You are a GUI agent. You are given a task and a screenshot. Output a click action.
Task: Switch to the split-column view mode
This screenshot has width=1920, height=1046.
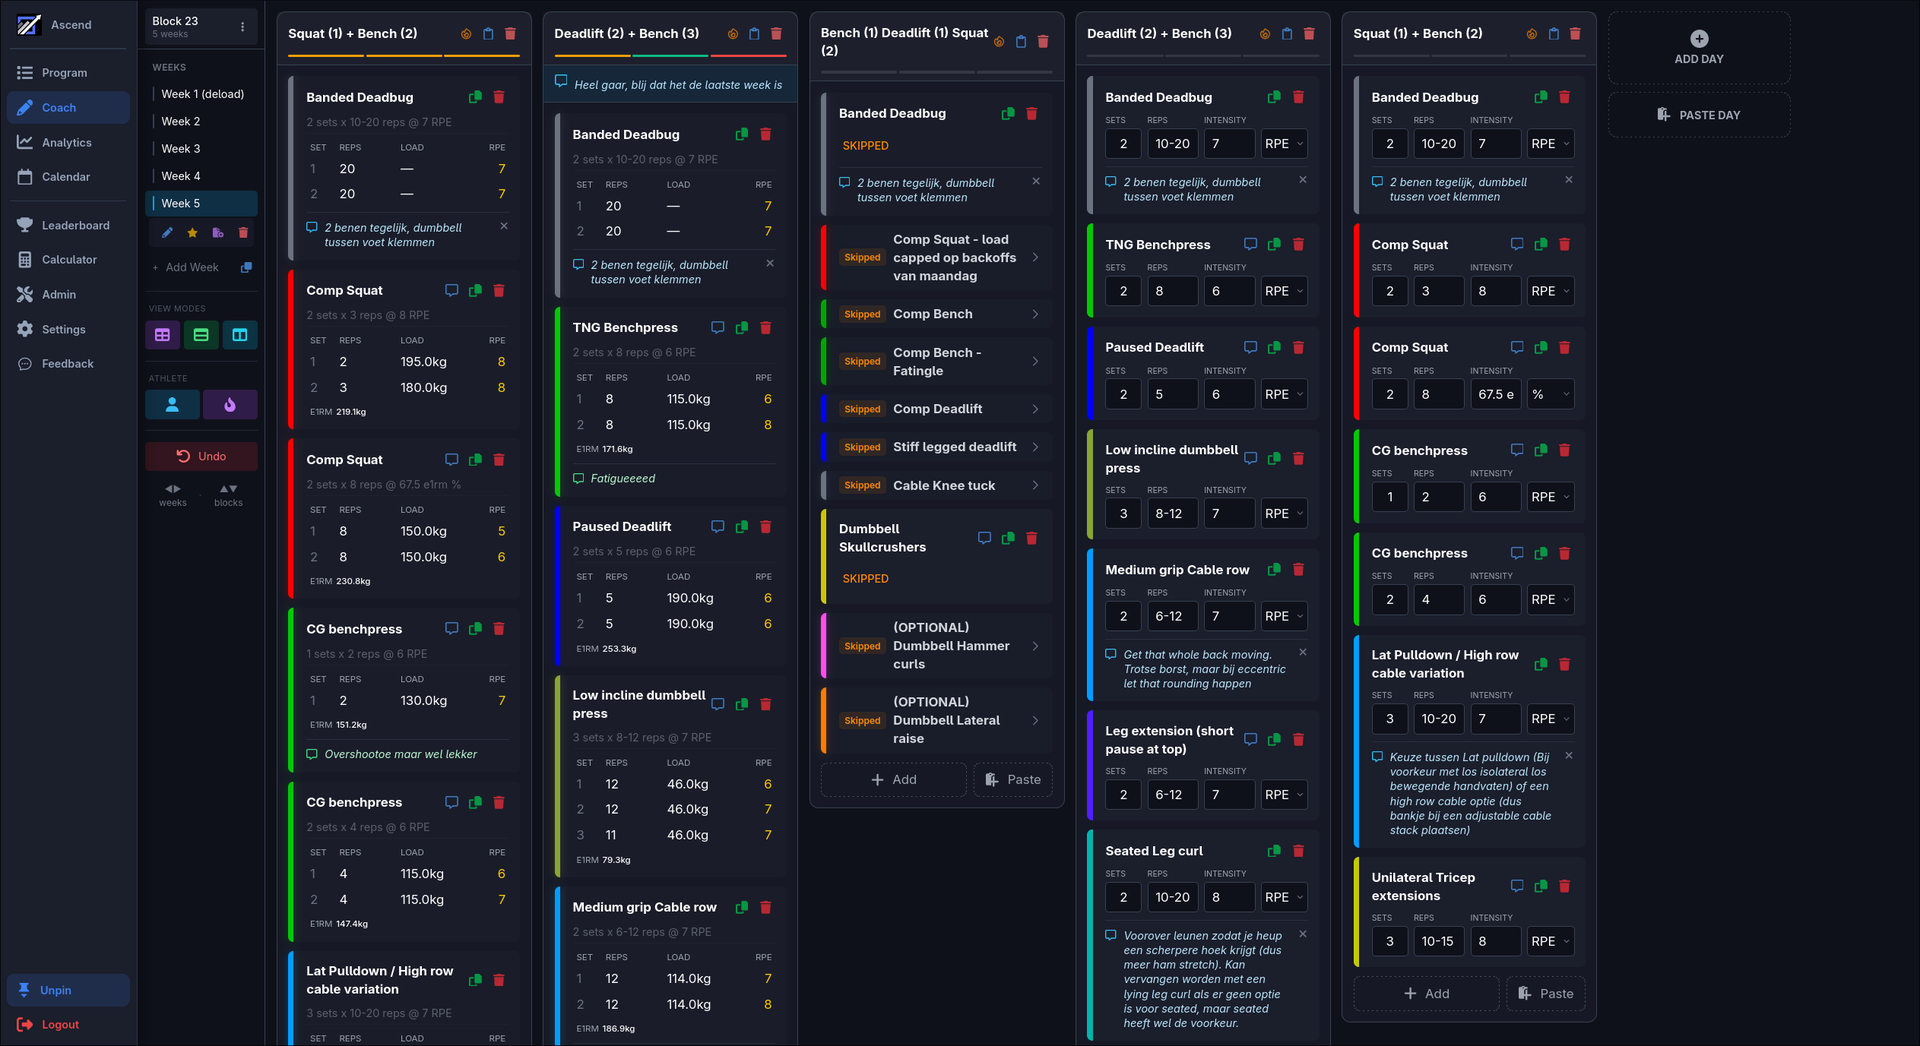(x=239, y=335)
